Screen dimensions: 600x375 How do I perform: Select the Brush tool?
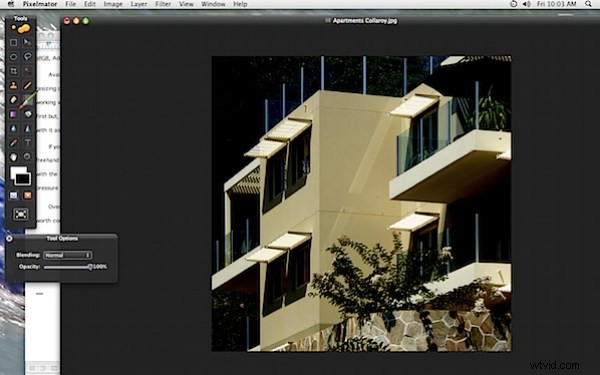click(x=28, y=100)
